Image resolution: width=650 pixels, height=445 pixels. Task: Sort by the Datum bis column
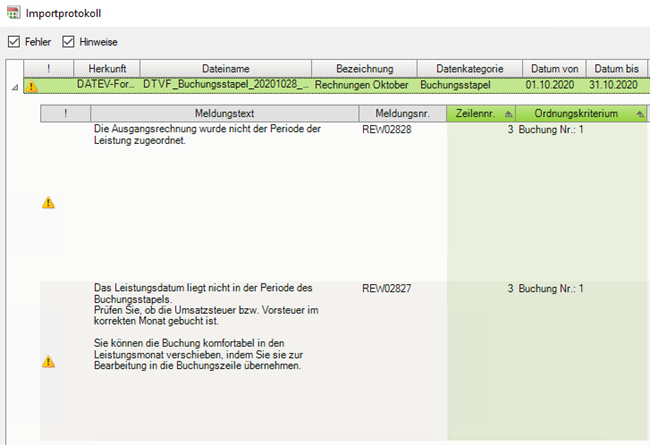(616, 68)
